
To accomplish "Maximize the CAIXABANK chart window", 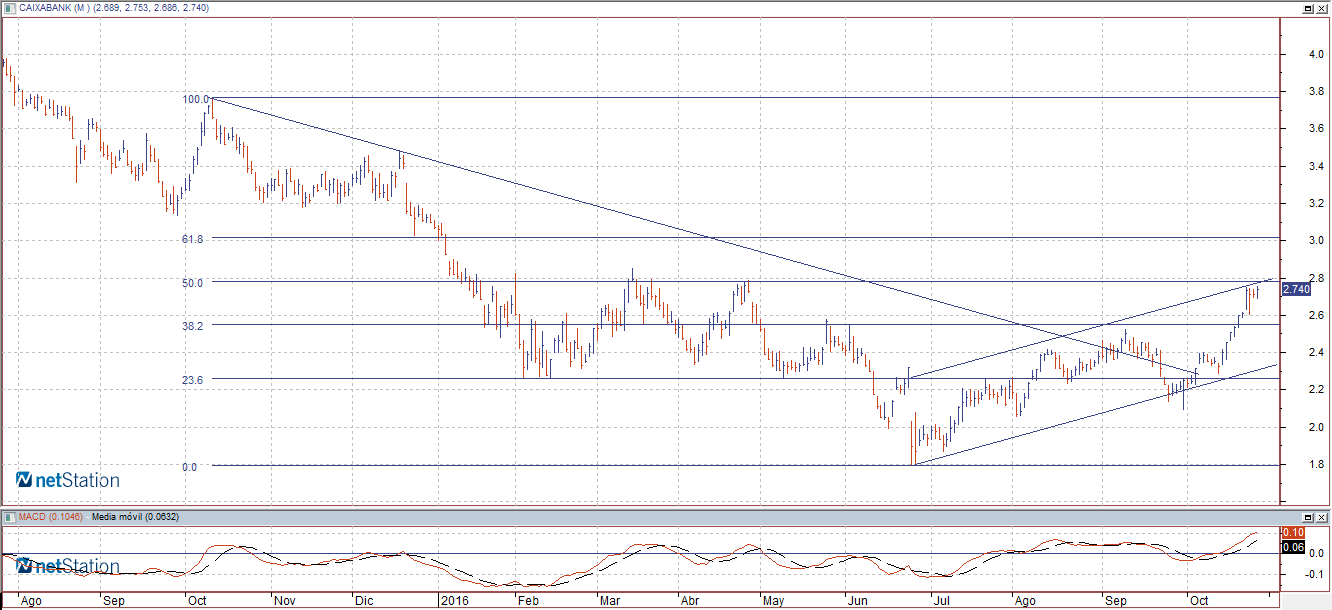I will [1307, 7].
